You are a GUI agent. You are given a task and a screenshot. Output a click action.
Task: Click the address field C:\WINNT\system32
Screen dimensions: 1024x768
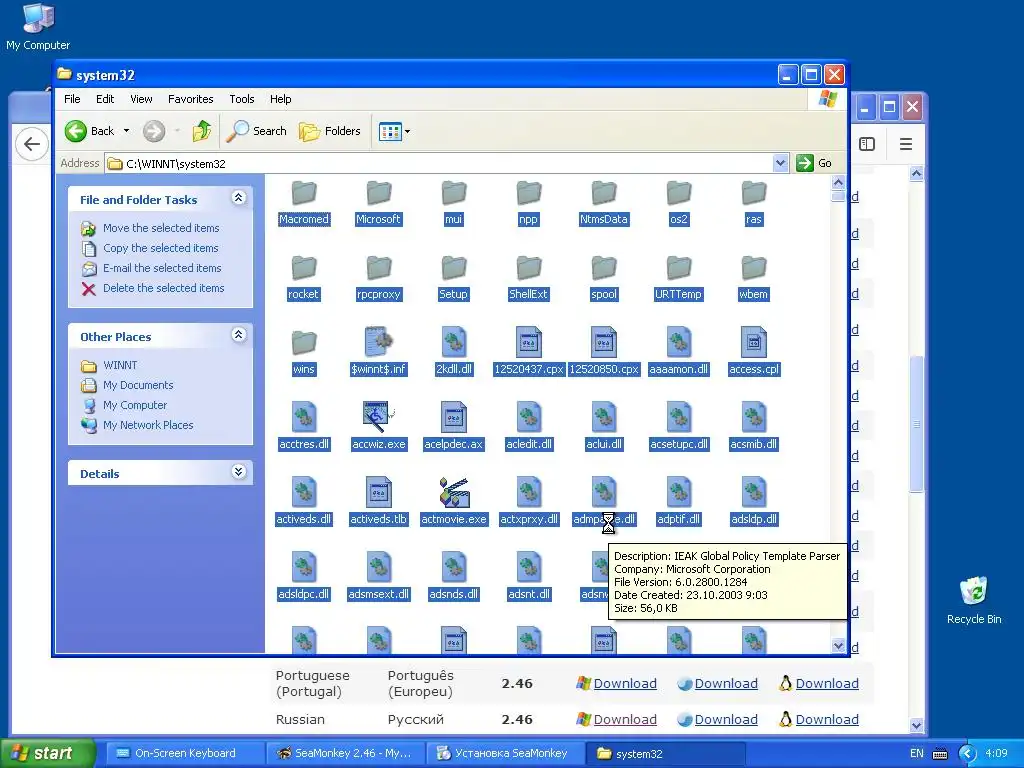(x=439, y=163)
